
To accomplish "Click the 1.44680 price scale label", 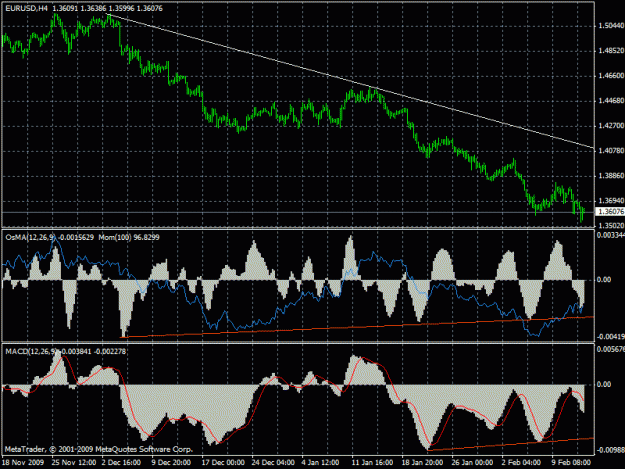I will coord(611,100).
